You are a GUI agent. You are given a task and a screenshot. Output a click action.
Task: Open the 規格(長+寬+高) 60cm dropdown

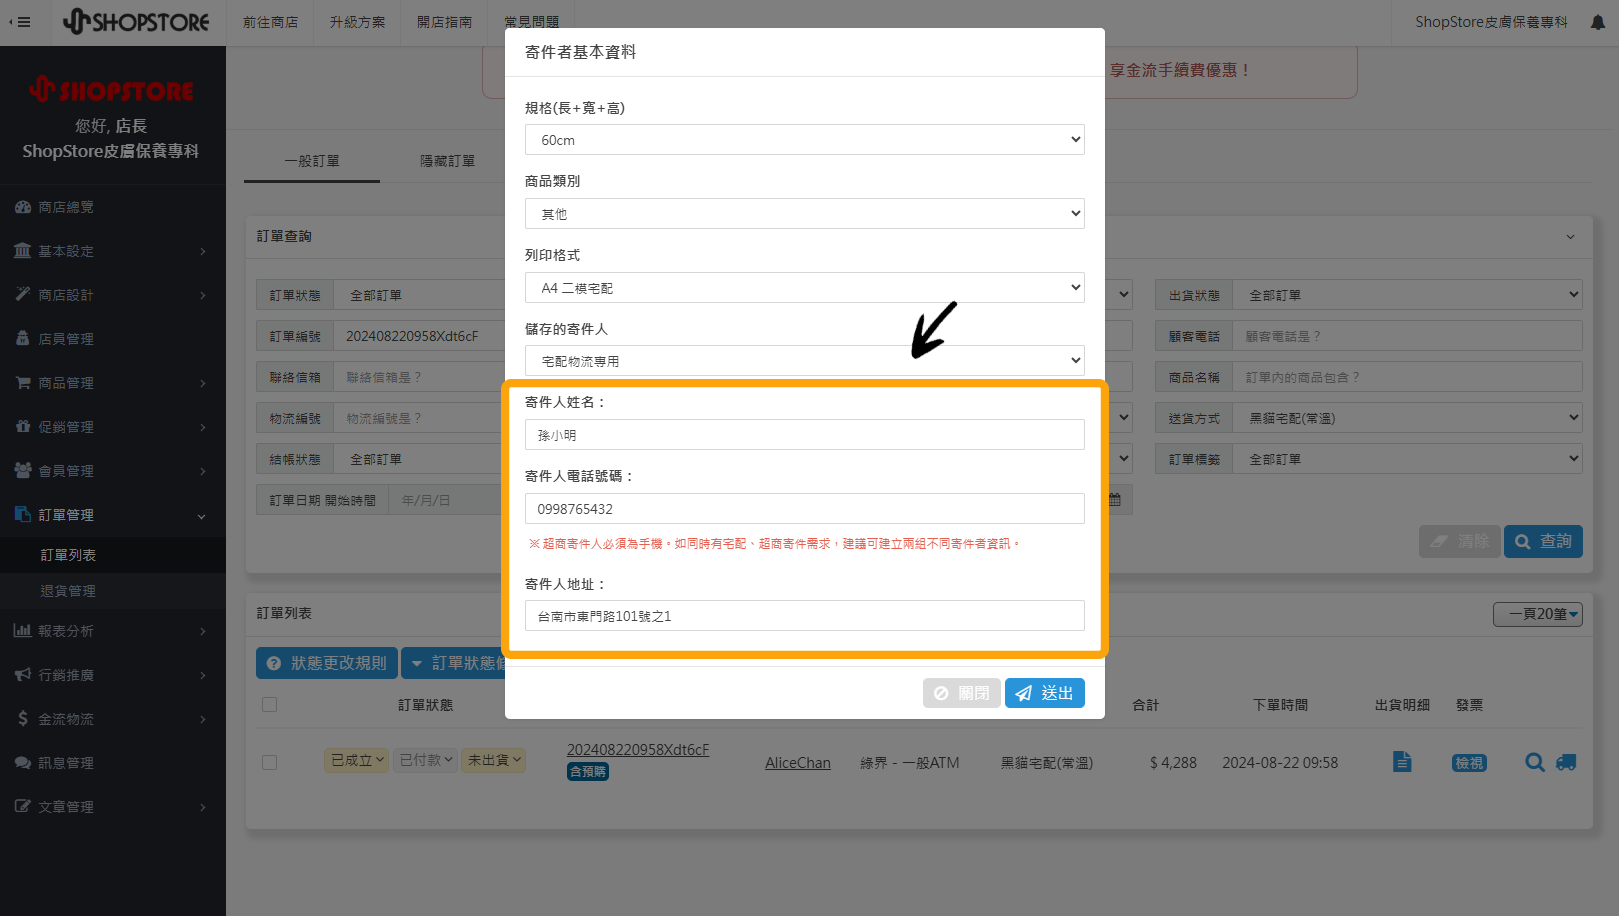point(804,140)
